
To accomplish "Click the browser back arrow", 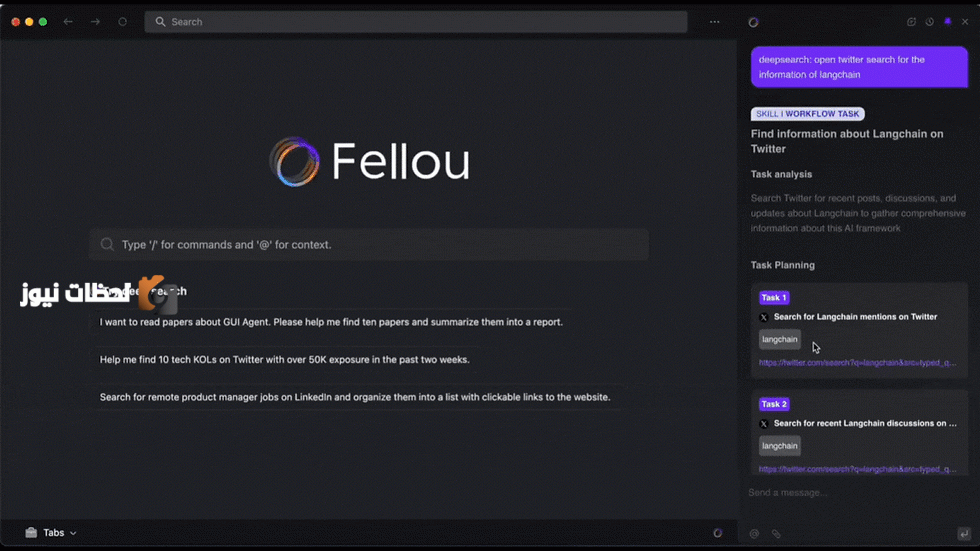I will tap(68, 22).
